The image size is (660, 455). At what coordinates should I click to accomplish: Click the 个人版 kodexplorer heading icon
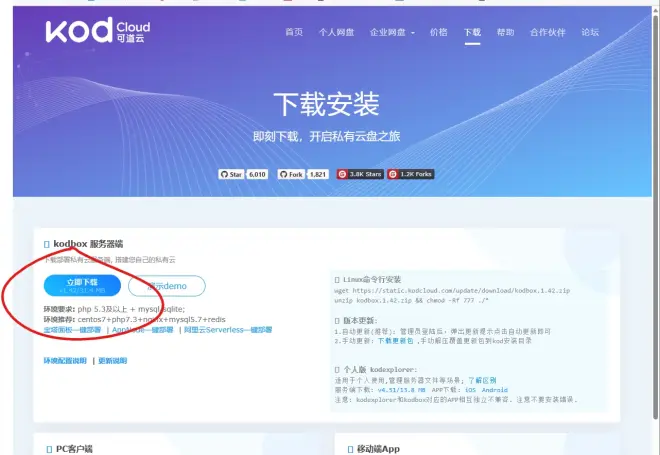tap(337, 370)
